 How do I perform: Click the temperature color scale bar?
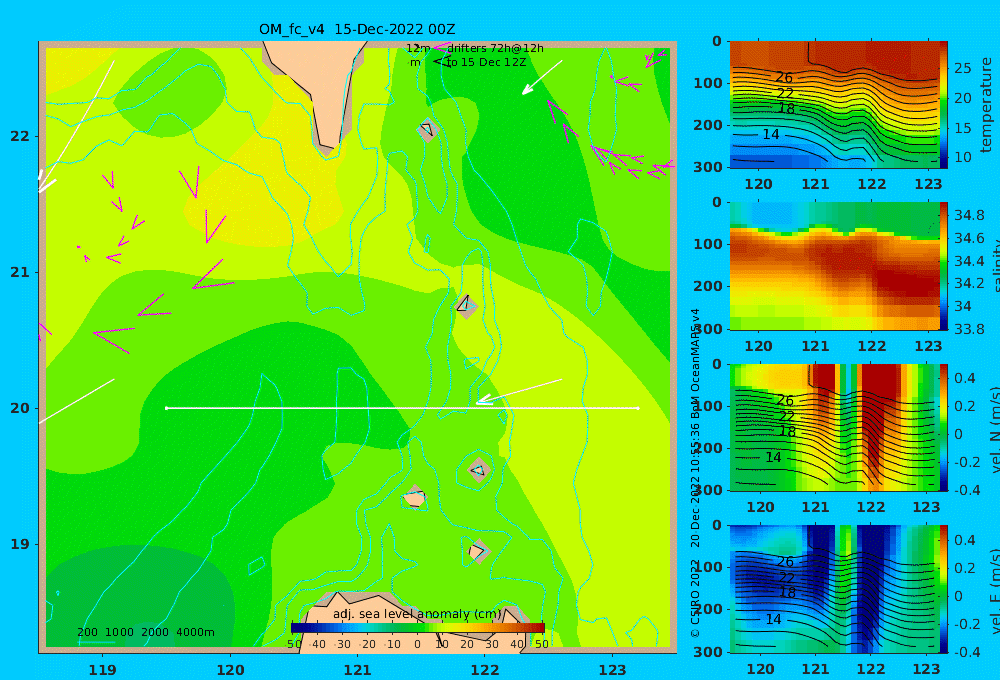pyautogui.click(x=944, y=105)
